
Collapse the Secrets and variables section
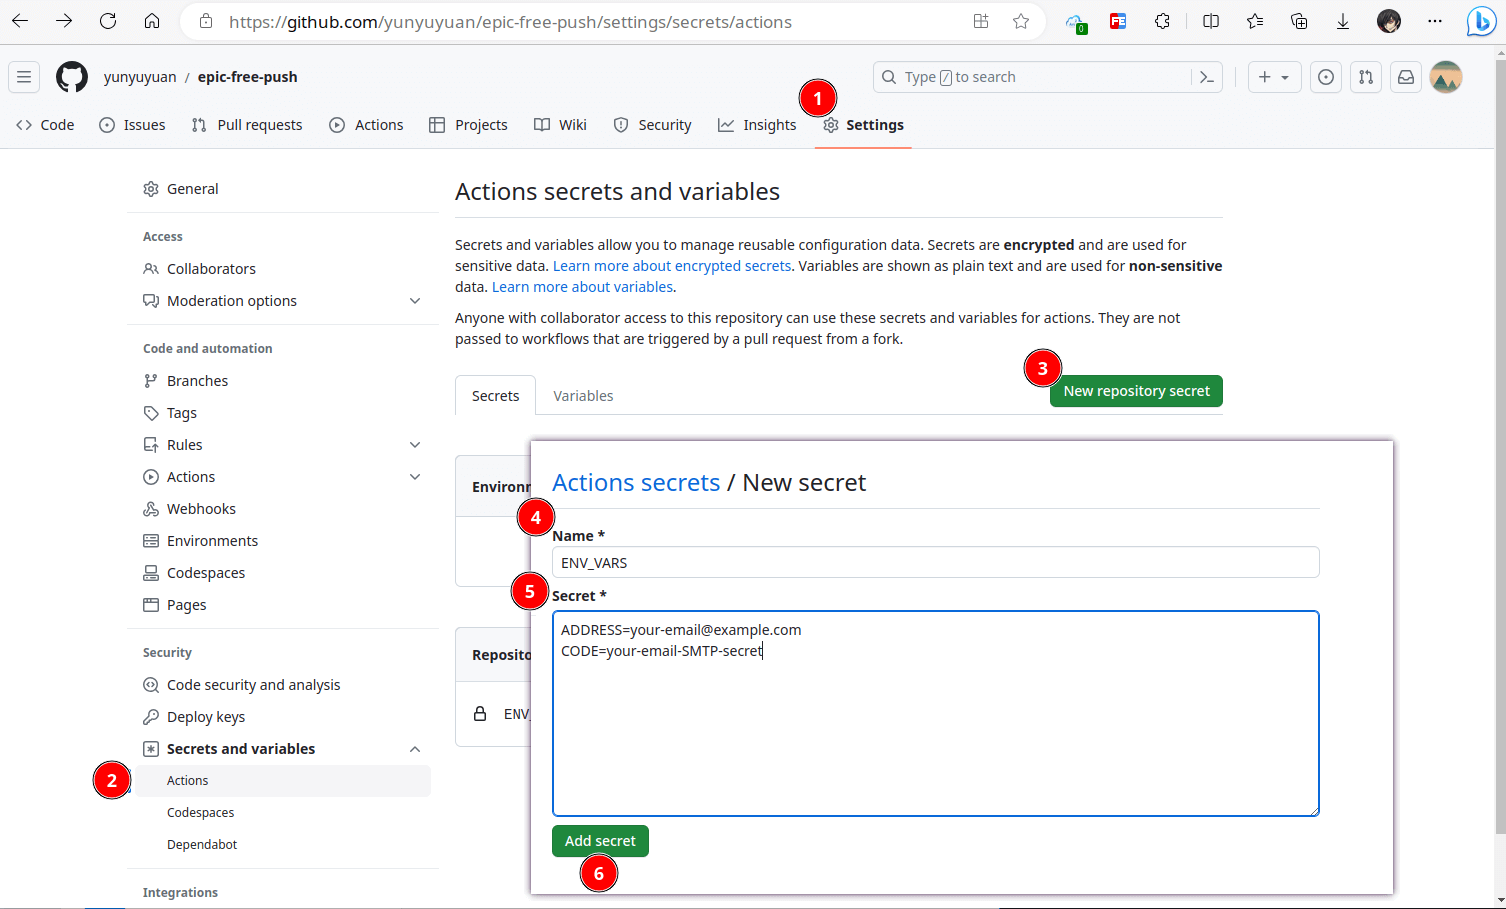(415, 748)
